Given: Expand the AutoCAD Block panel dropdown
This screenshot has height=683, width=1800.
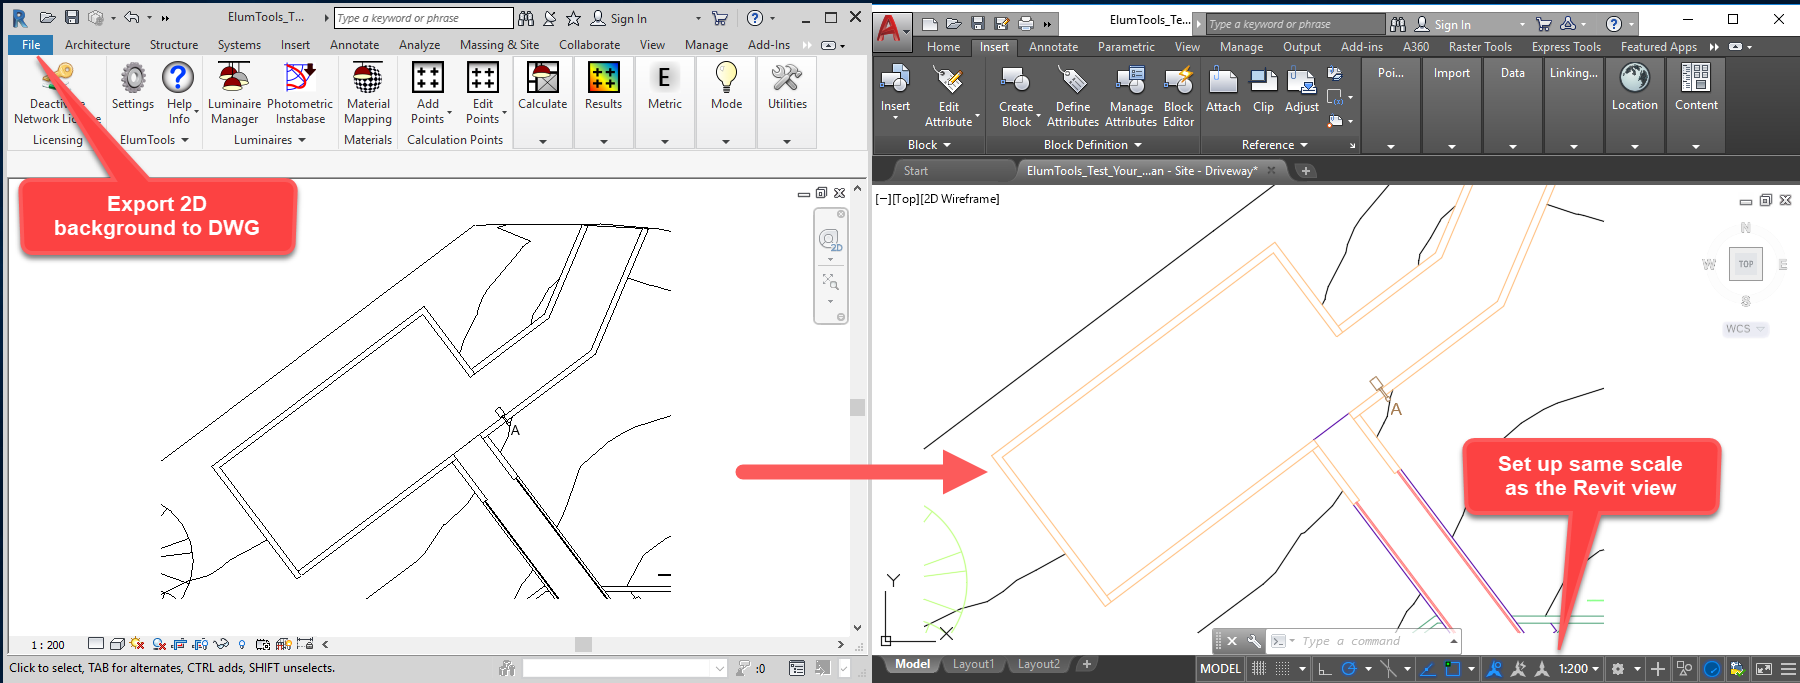Looking at the screenshot, I should (947, 145).
